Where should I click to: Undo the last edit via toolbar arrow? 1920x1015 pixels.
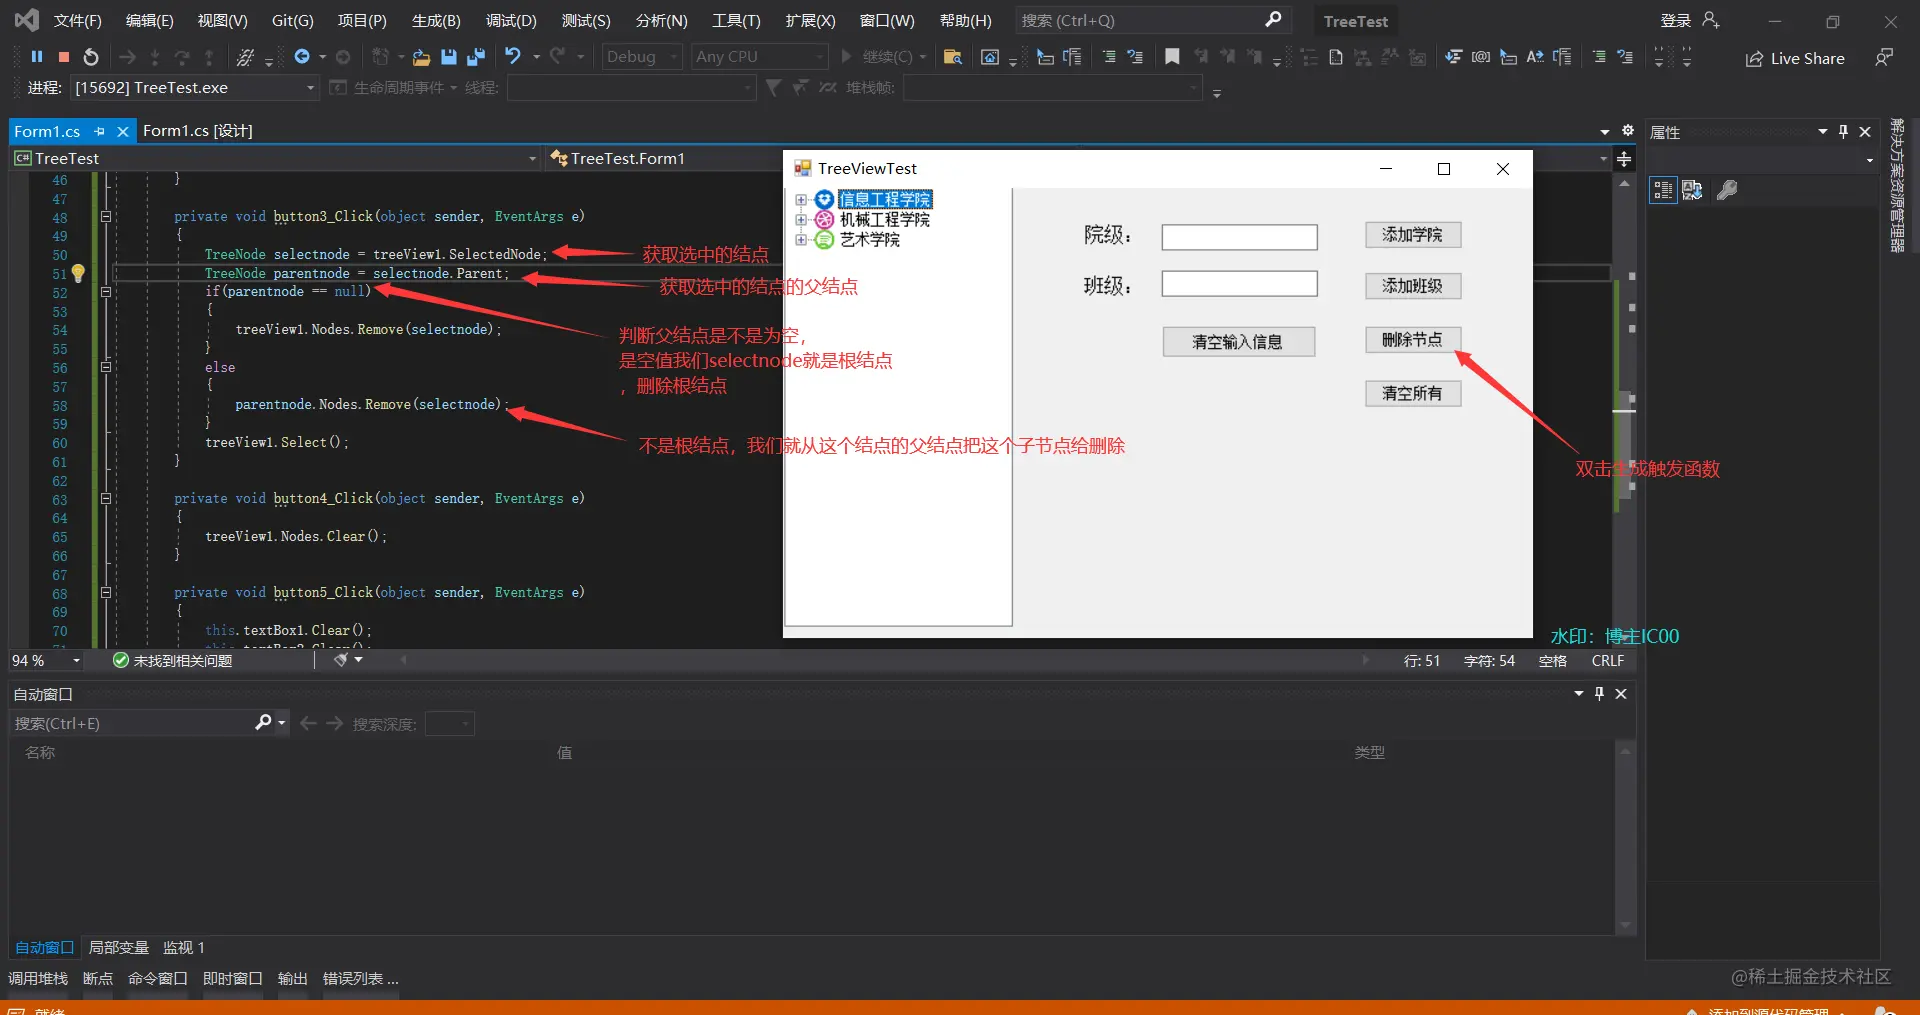[x=513, y=56]
